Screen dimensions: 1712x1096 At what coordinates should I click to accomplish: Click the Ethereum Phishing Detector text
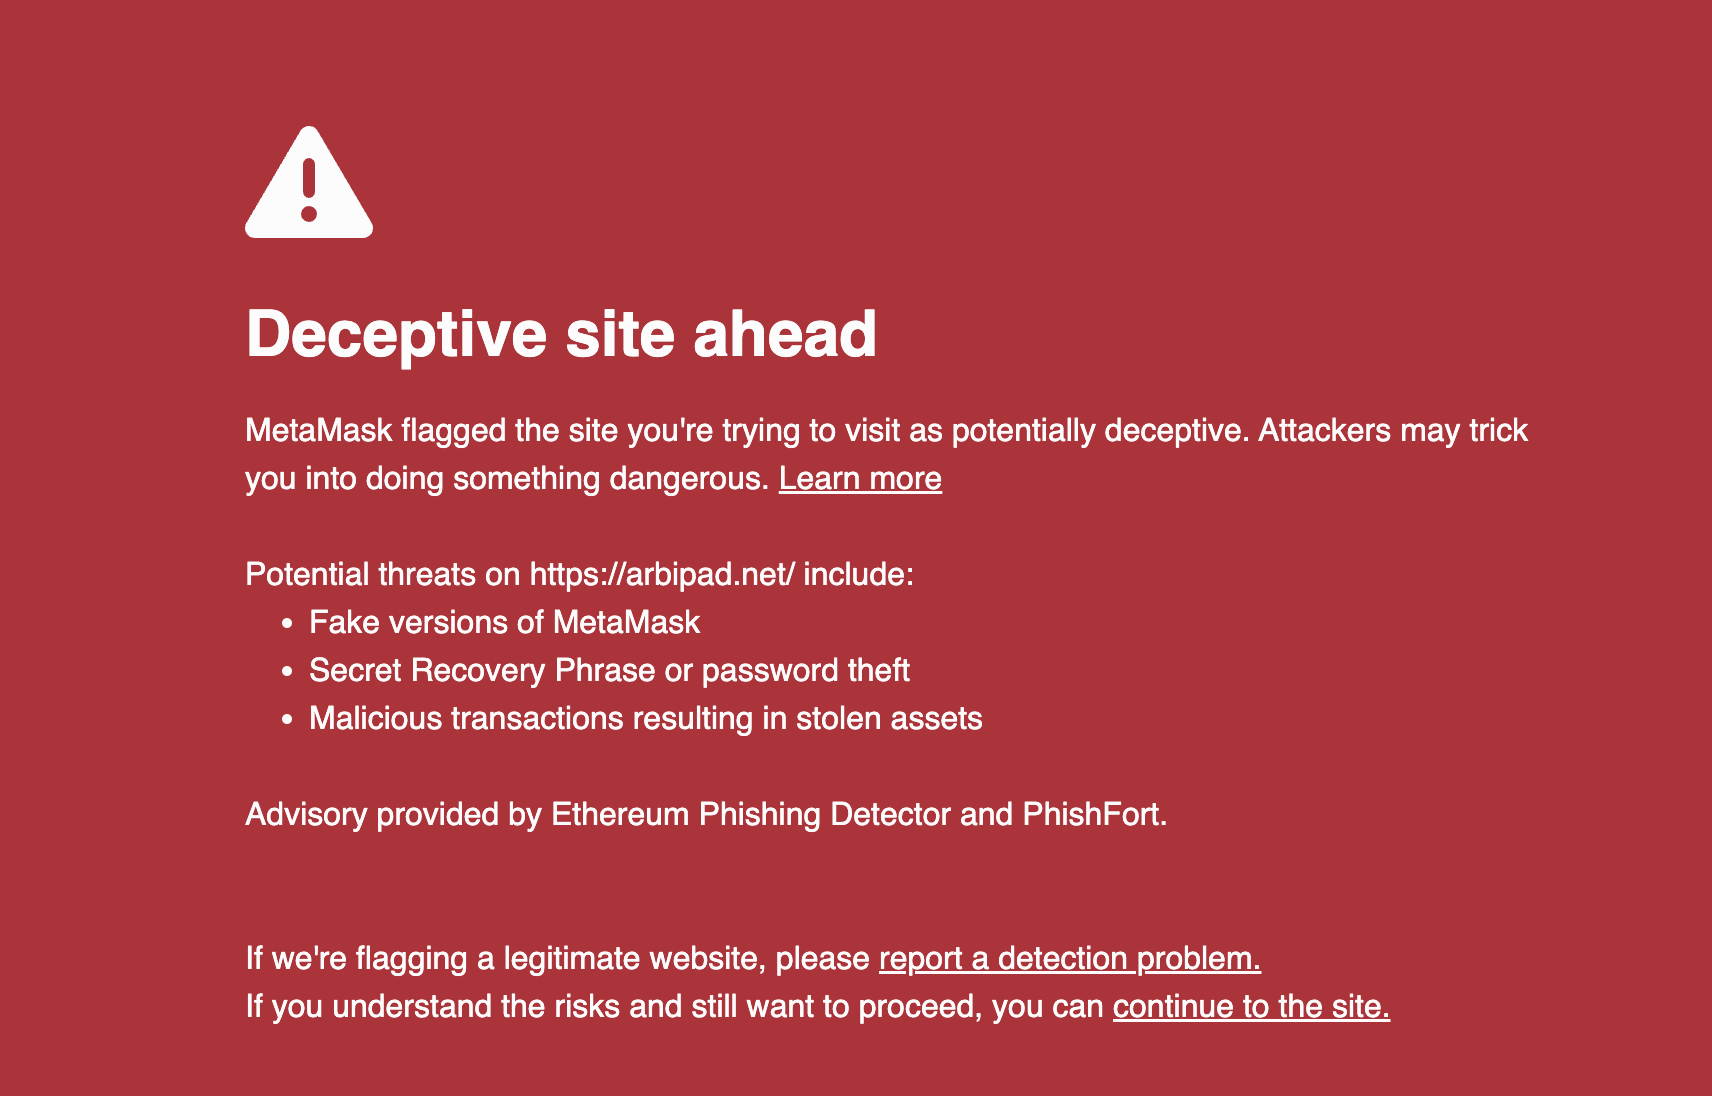[x=751, y=814]
